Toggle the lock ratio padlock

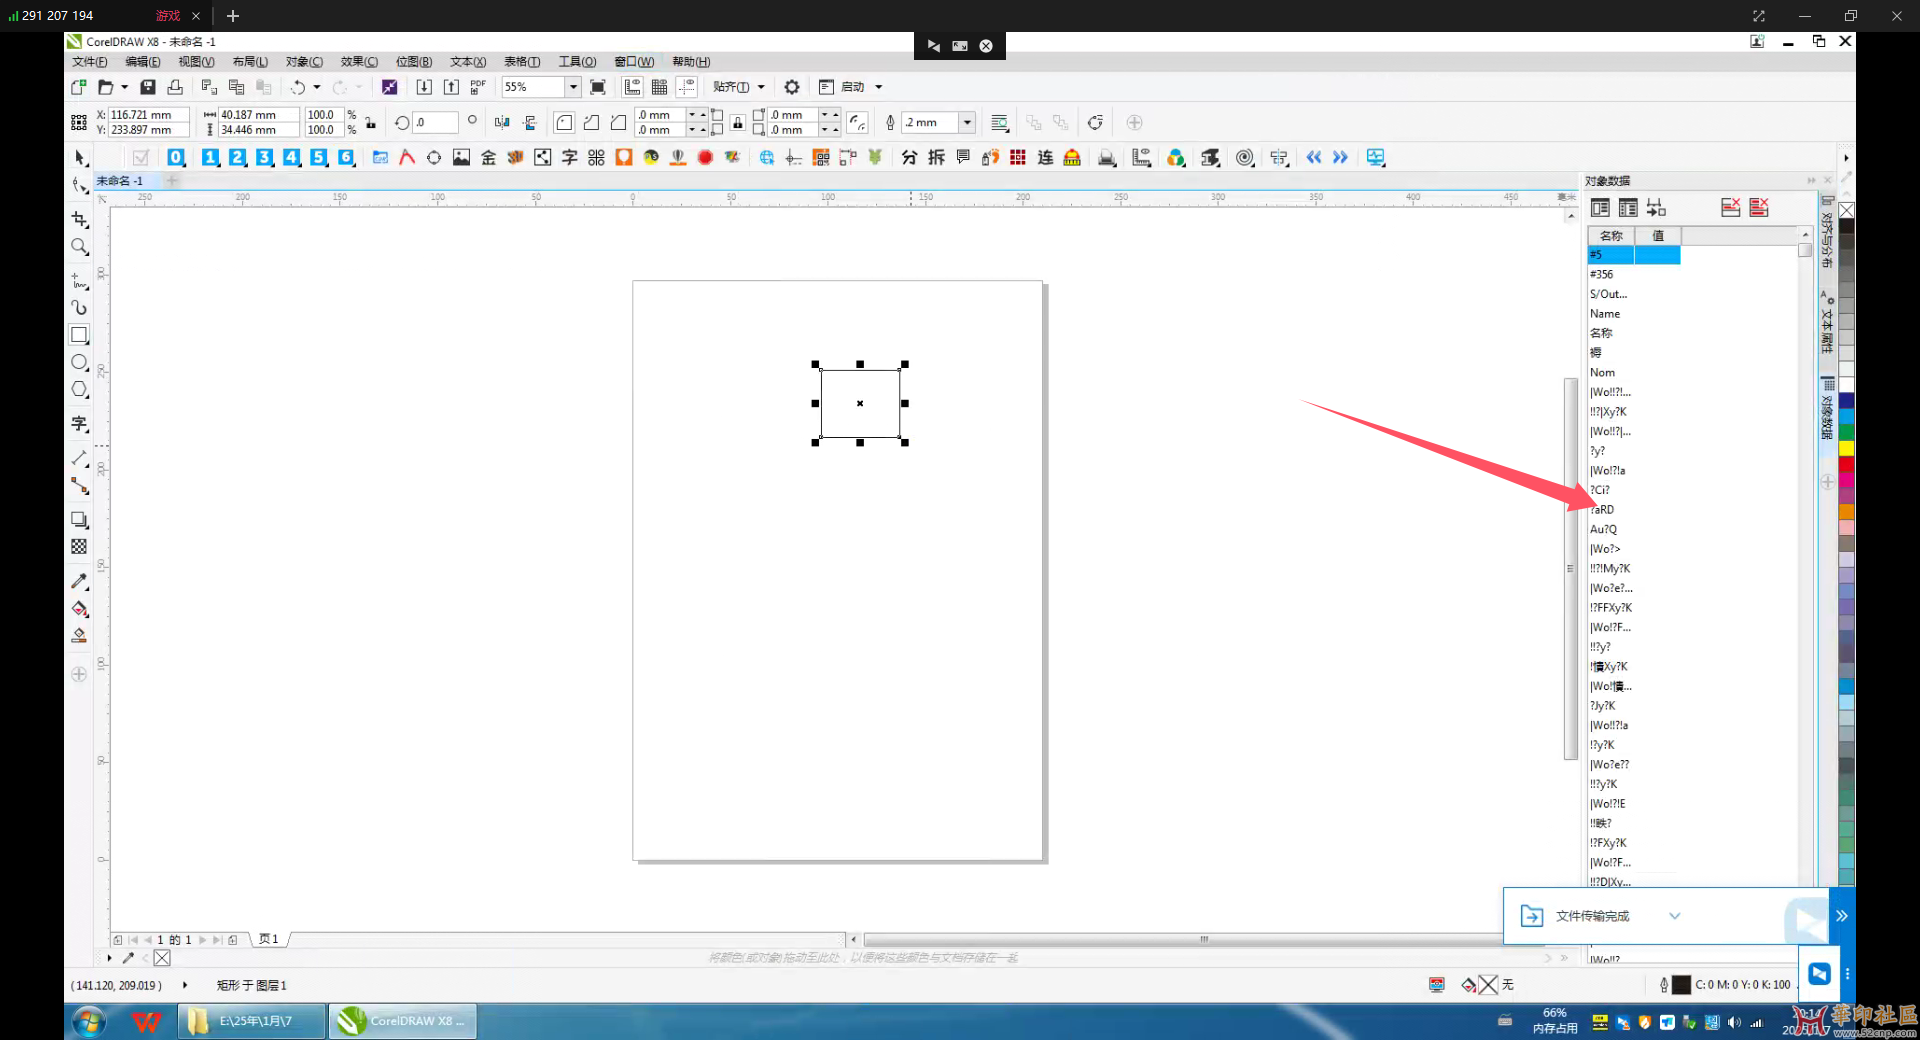(371, 123)
